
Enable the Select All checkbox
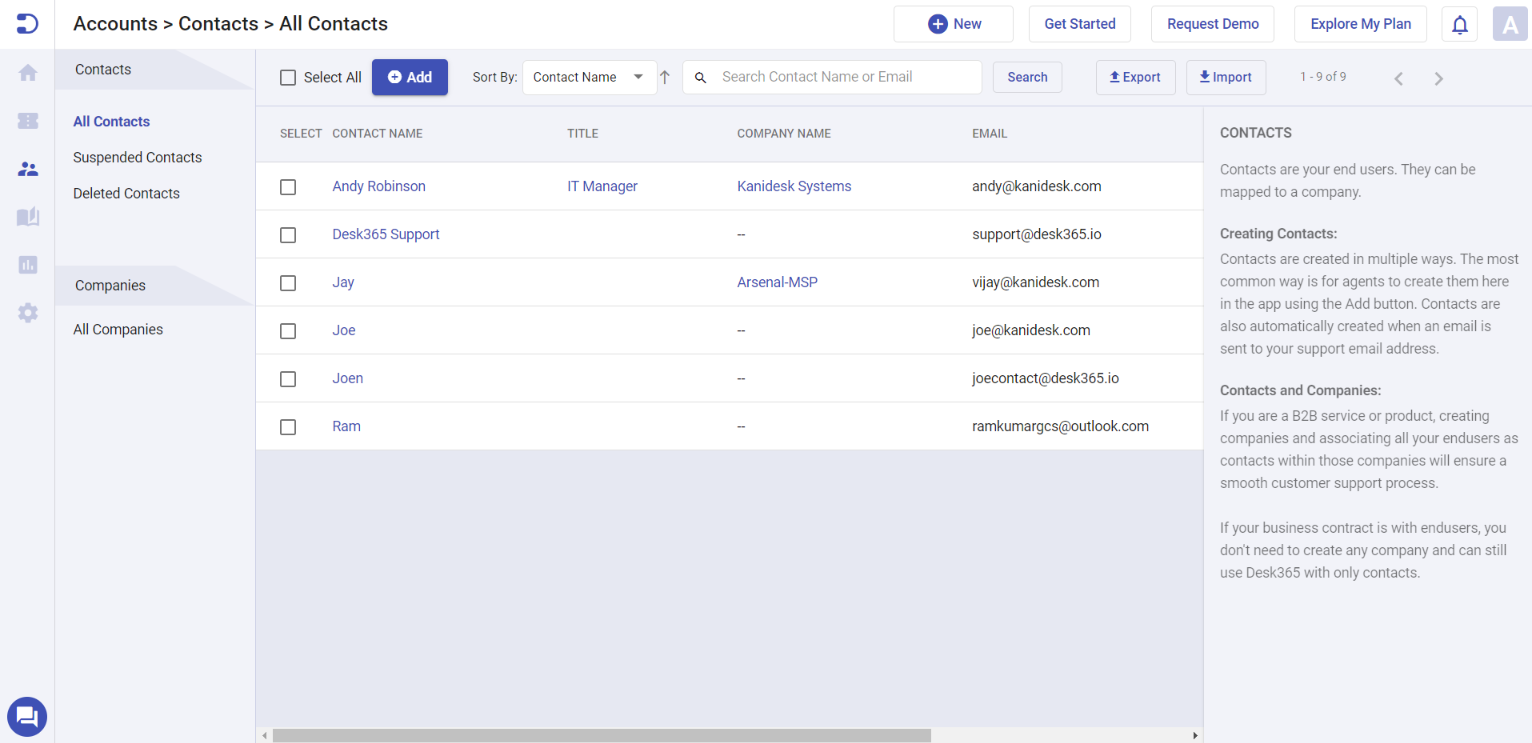[288, 76]
